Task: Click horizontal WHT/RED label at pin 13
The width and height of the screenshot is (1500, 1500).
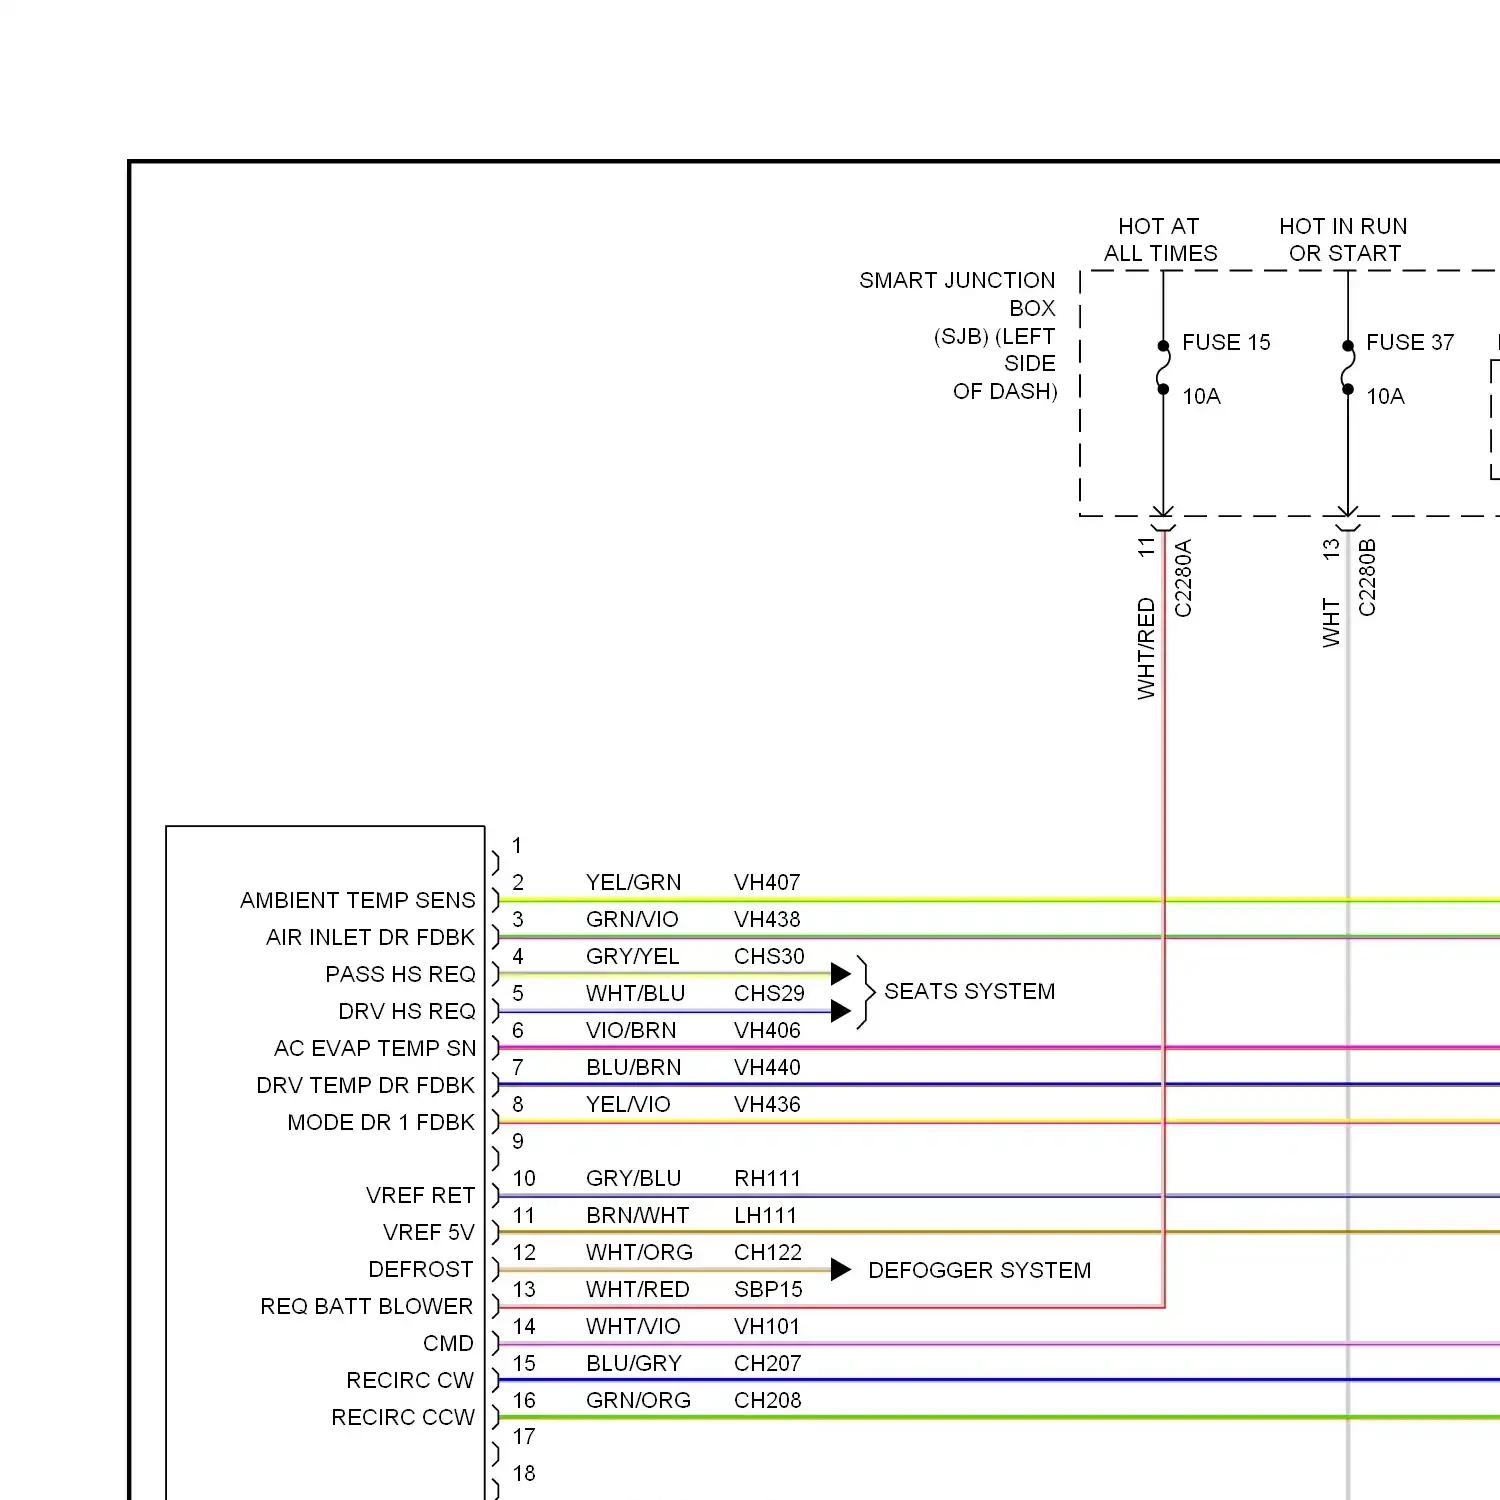Action: (x=637, y=1289)
